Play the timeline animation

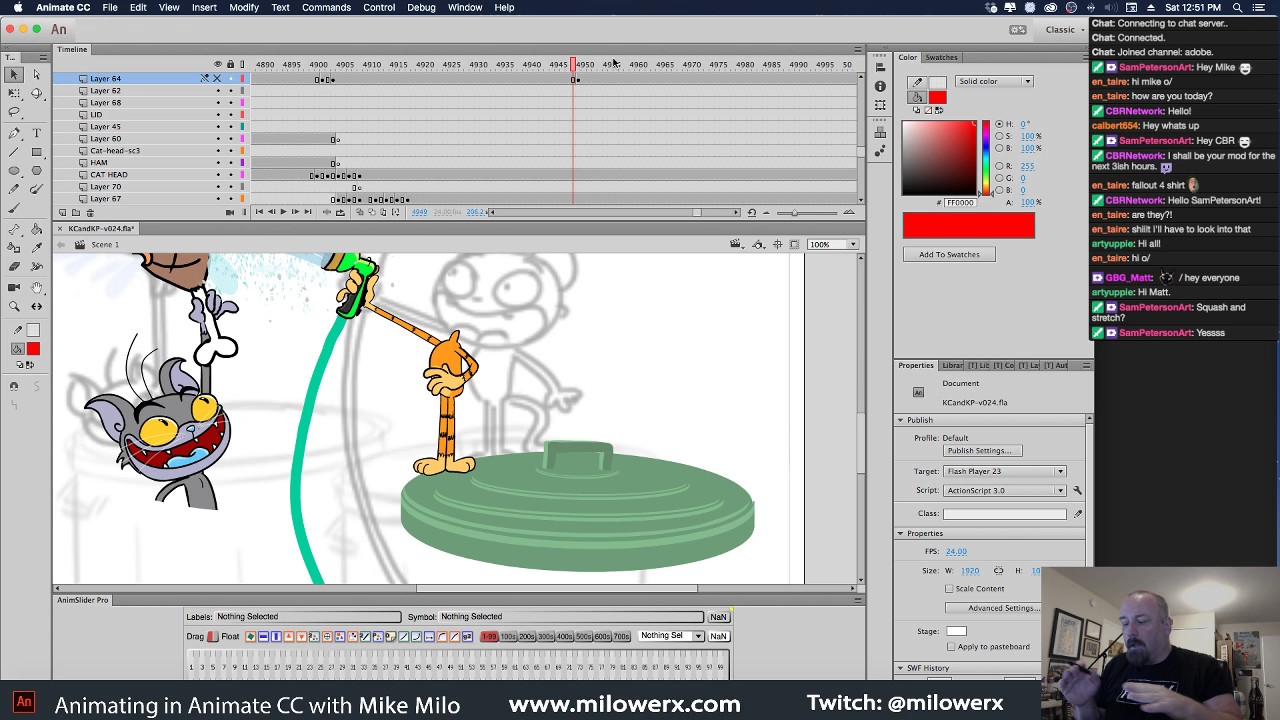point(283,212)
